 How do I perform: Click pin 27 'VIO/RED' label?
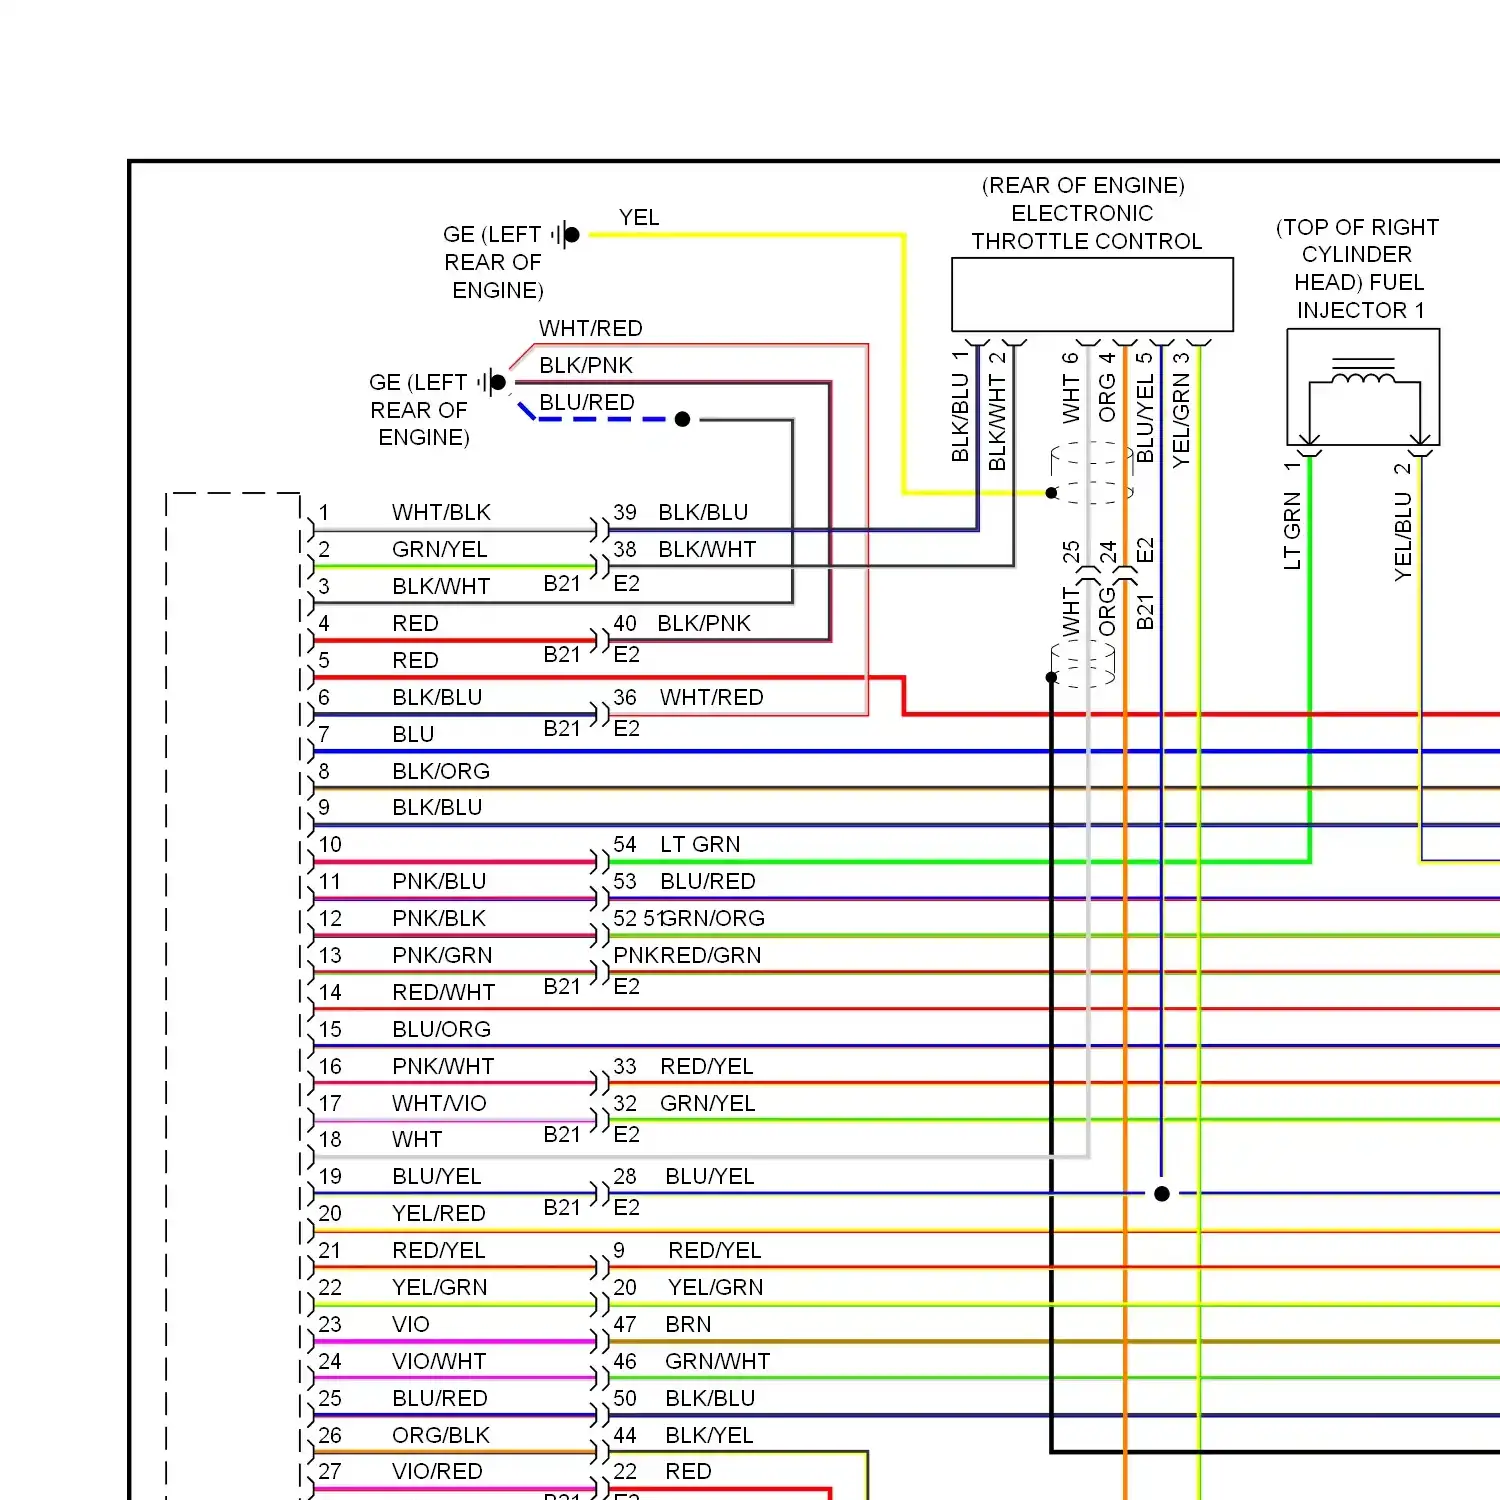[437, 1471]
